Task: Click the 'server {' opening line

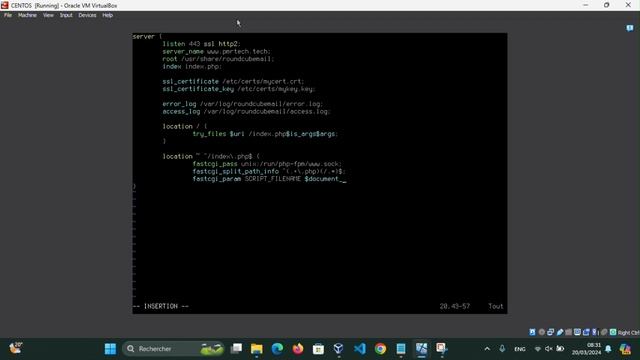Action: (147, 37)
